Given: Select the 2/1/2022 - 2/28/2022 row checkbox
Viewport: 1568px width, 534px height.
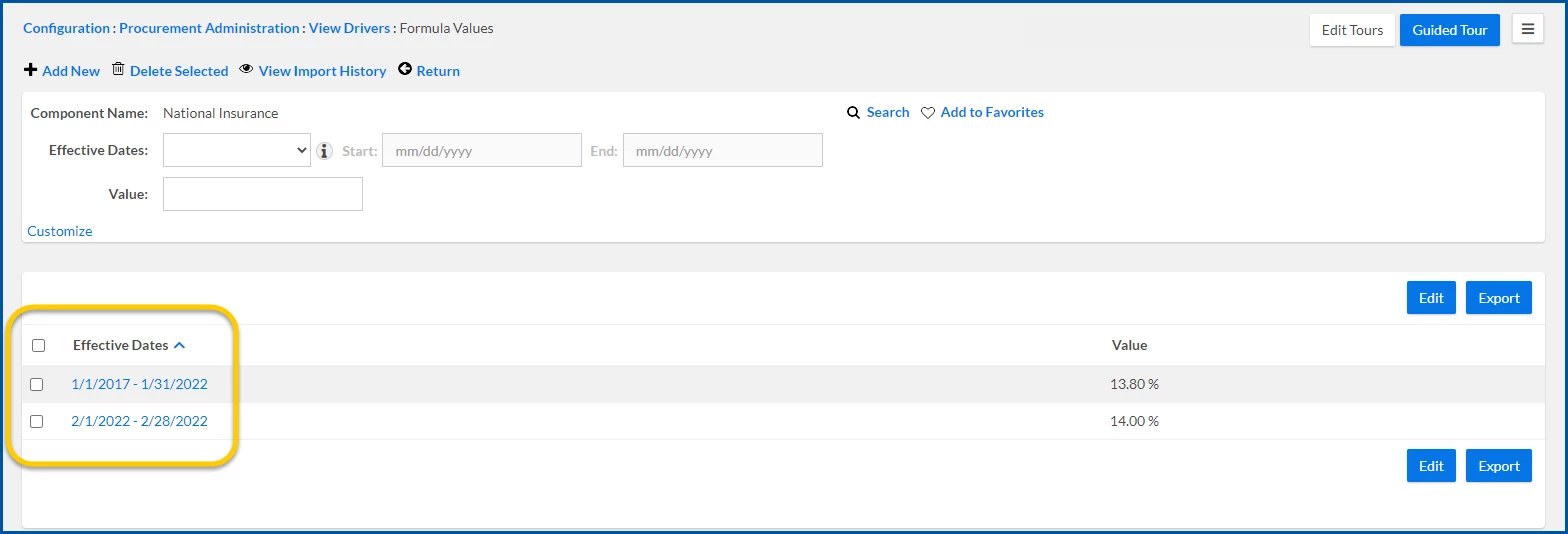Looking at the screenshot, I should pyautogui.click(x=37, y=421).
